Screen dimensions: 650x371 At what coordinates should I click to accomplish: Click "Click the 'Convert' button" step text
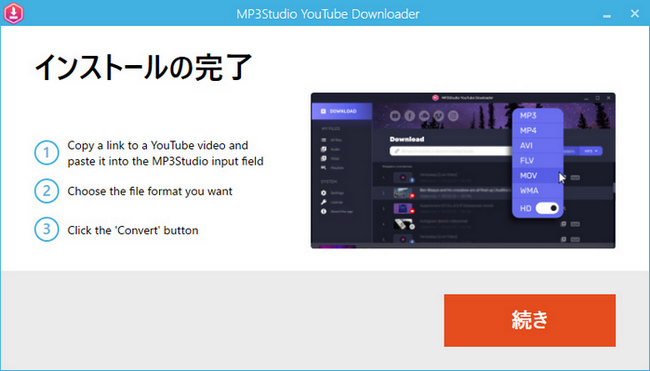[133, 230]
